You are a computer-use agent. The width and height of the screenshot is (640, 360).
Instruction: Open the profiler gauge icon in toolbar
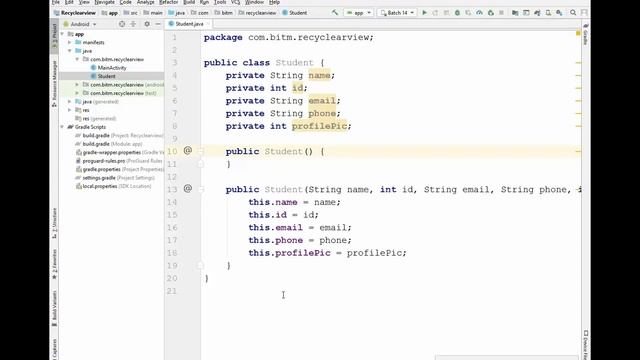tap(479, 13)
